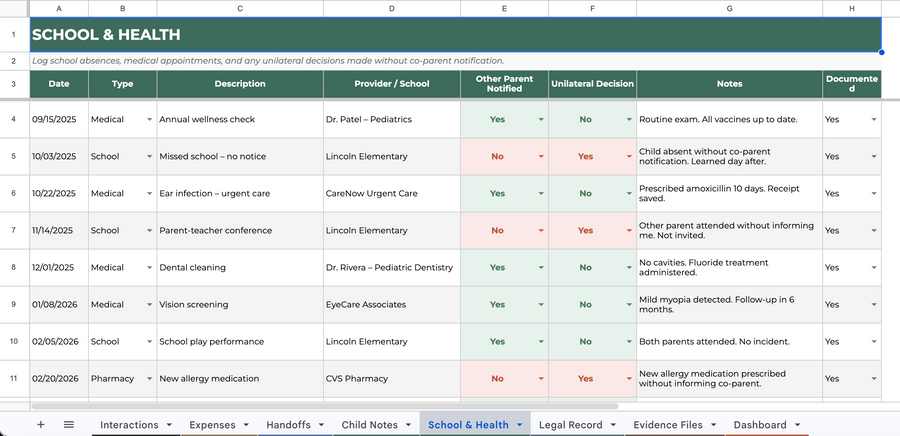
Task: Click the horizontal scrollbar
Action: [325, 406]
